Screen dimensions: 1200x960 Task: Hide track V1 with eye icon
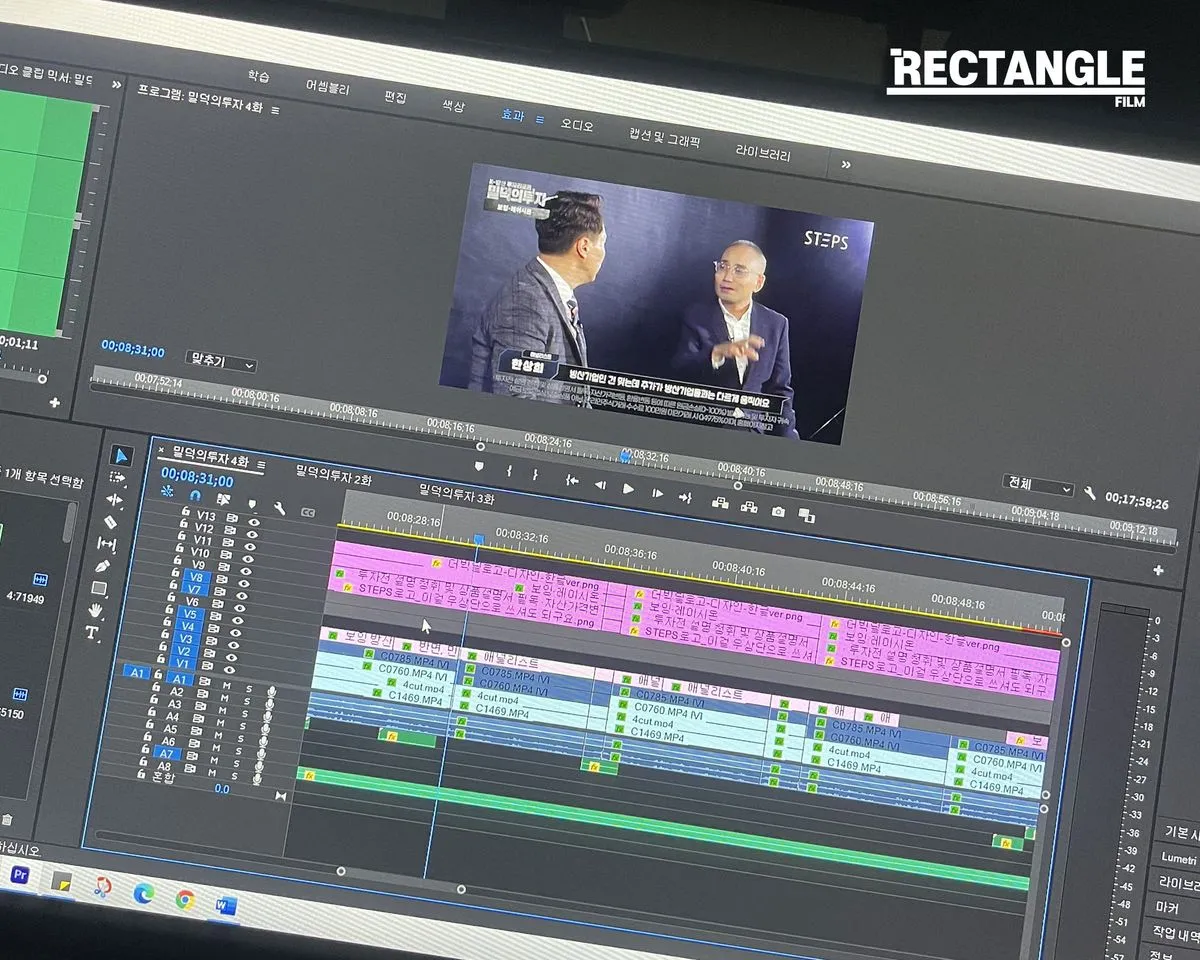click(x=230, y=669)
